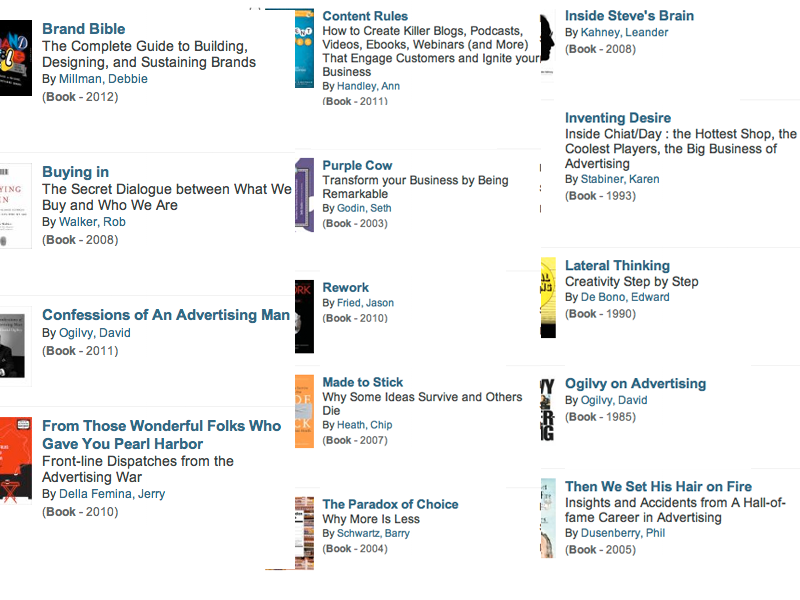
Task: Click author link Millman, Debbie
Action: [103, 79]
